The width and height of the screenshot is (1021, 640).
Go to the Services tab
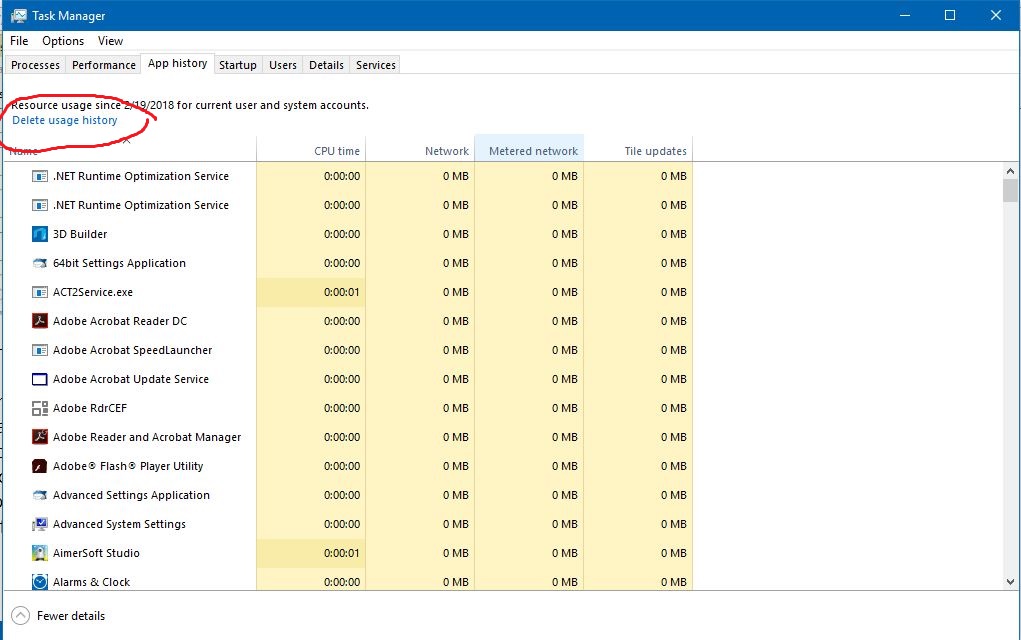pyautogui.click(x=376, y=65)
